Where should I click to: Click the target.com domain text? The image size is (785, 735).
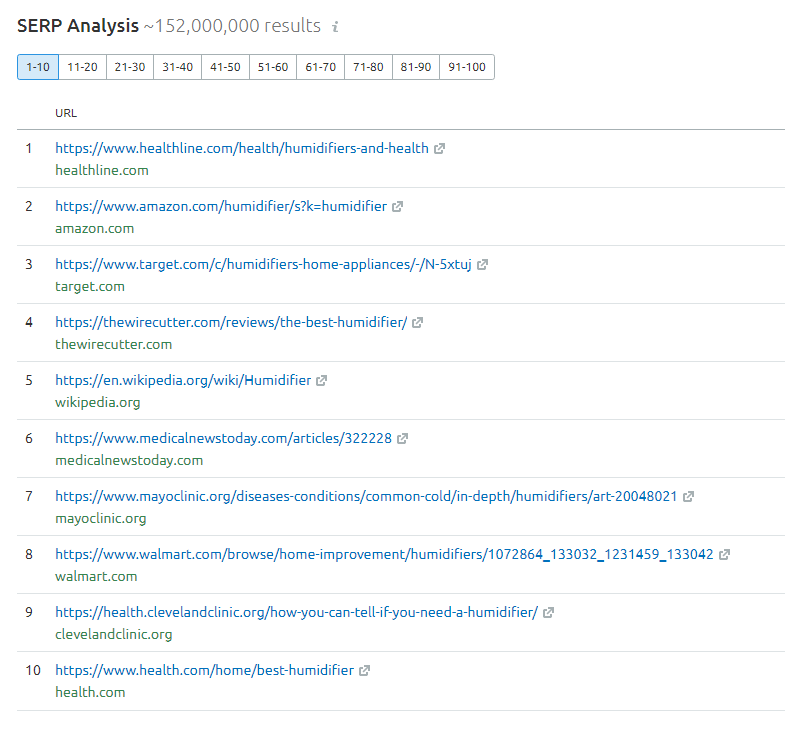click(90, 287)
